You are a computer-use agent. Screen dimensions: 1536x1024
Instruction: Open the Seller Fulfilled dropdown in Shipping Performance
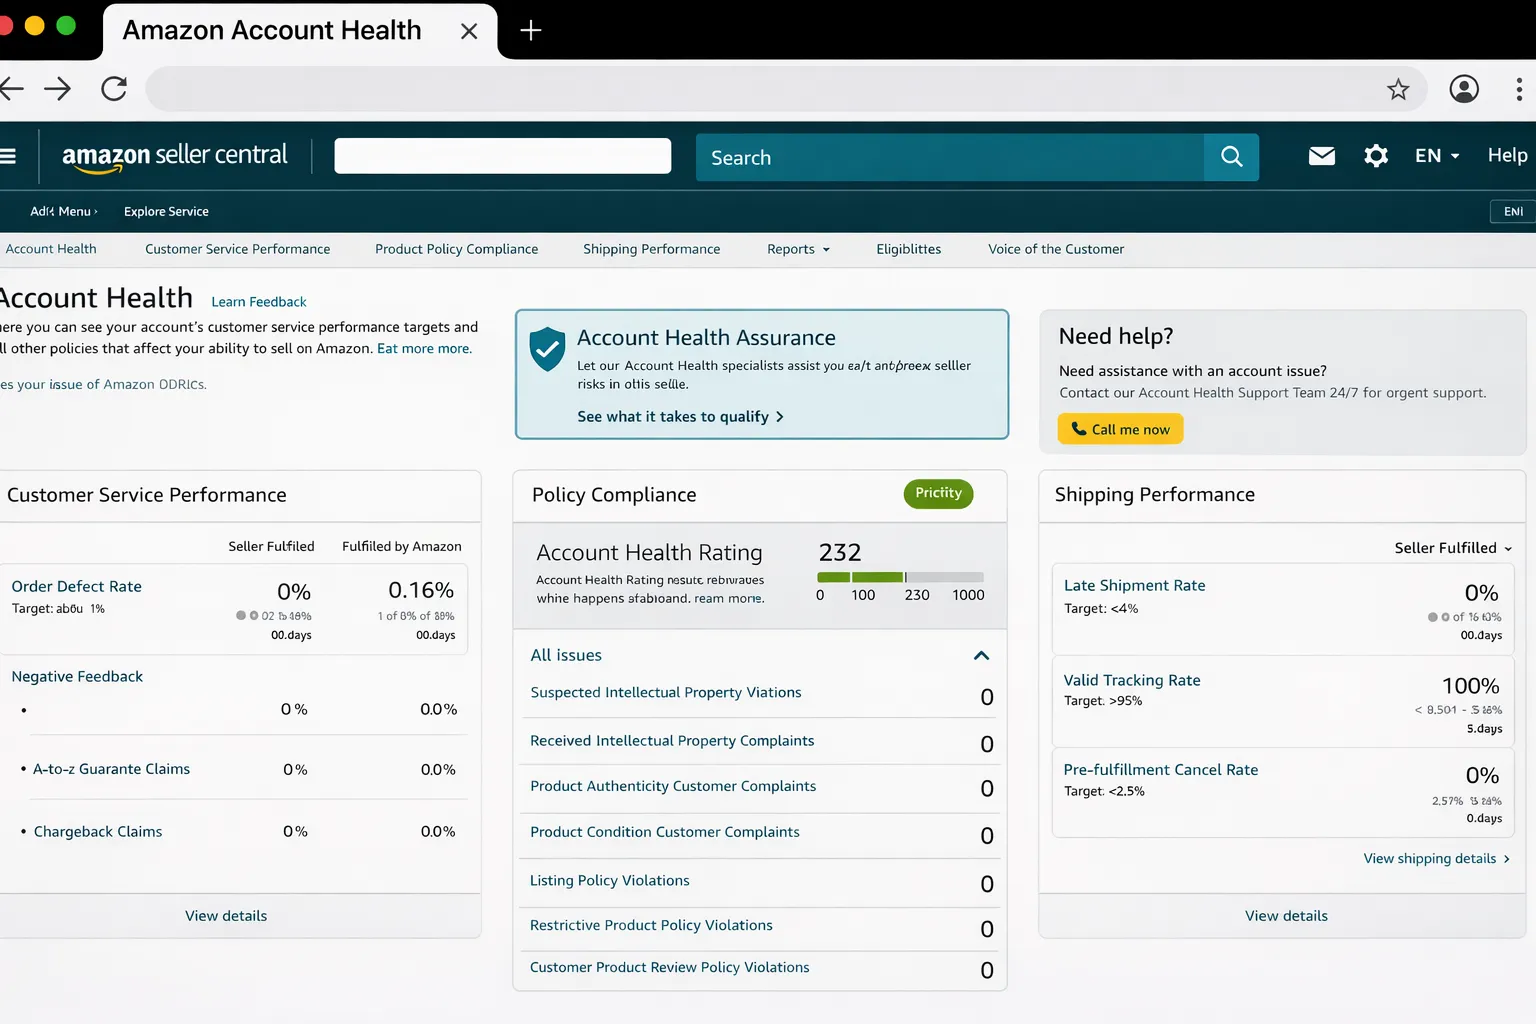point(1453,548)
